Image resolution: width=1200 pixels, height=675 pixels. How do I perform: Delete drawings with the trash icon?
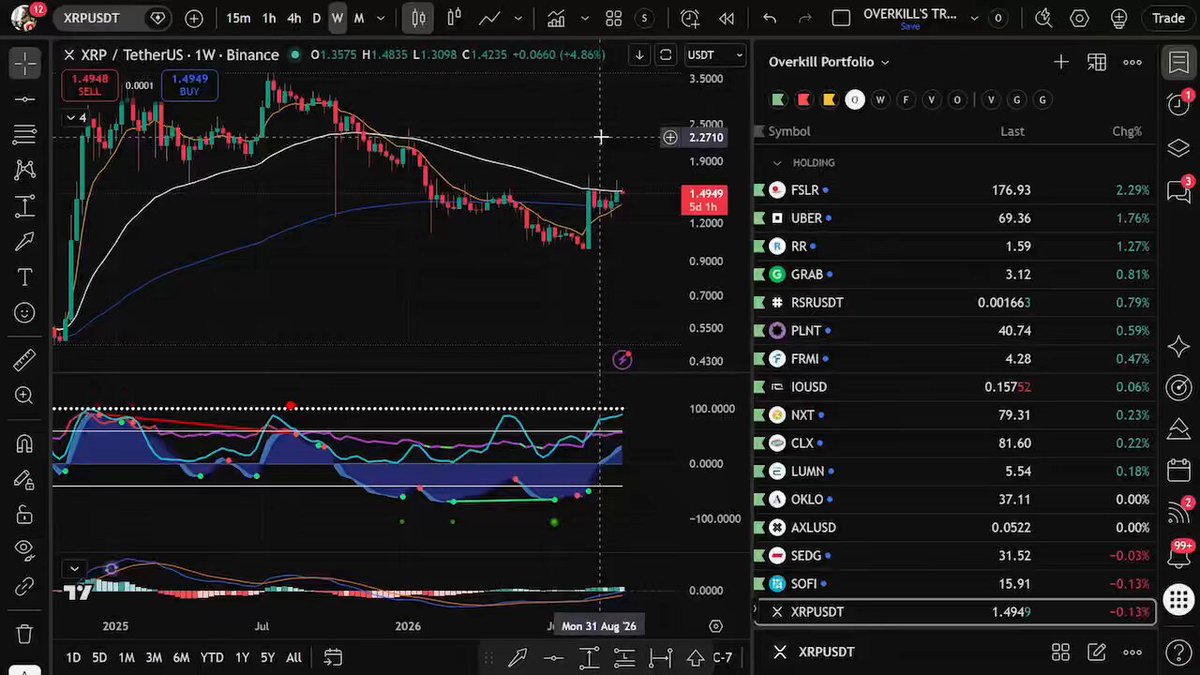click(25, 634)
